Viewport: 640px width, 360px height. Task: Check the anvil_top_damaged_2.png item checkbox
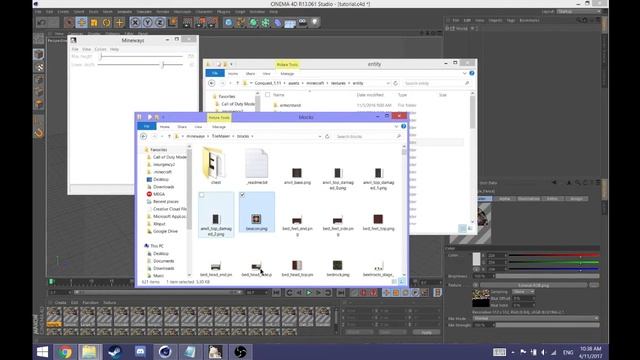pos(202,195)
